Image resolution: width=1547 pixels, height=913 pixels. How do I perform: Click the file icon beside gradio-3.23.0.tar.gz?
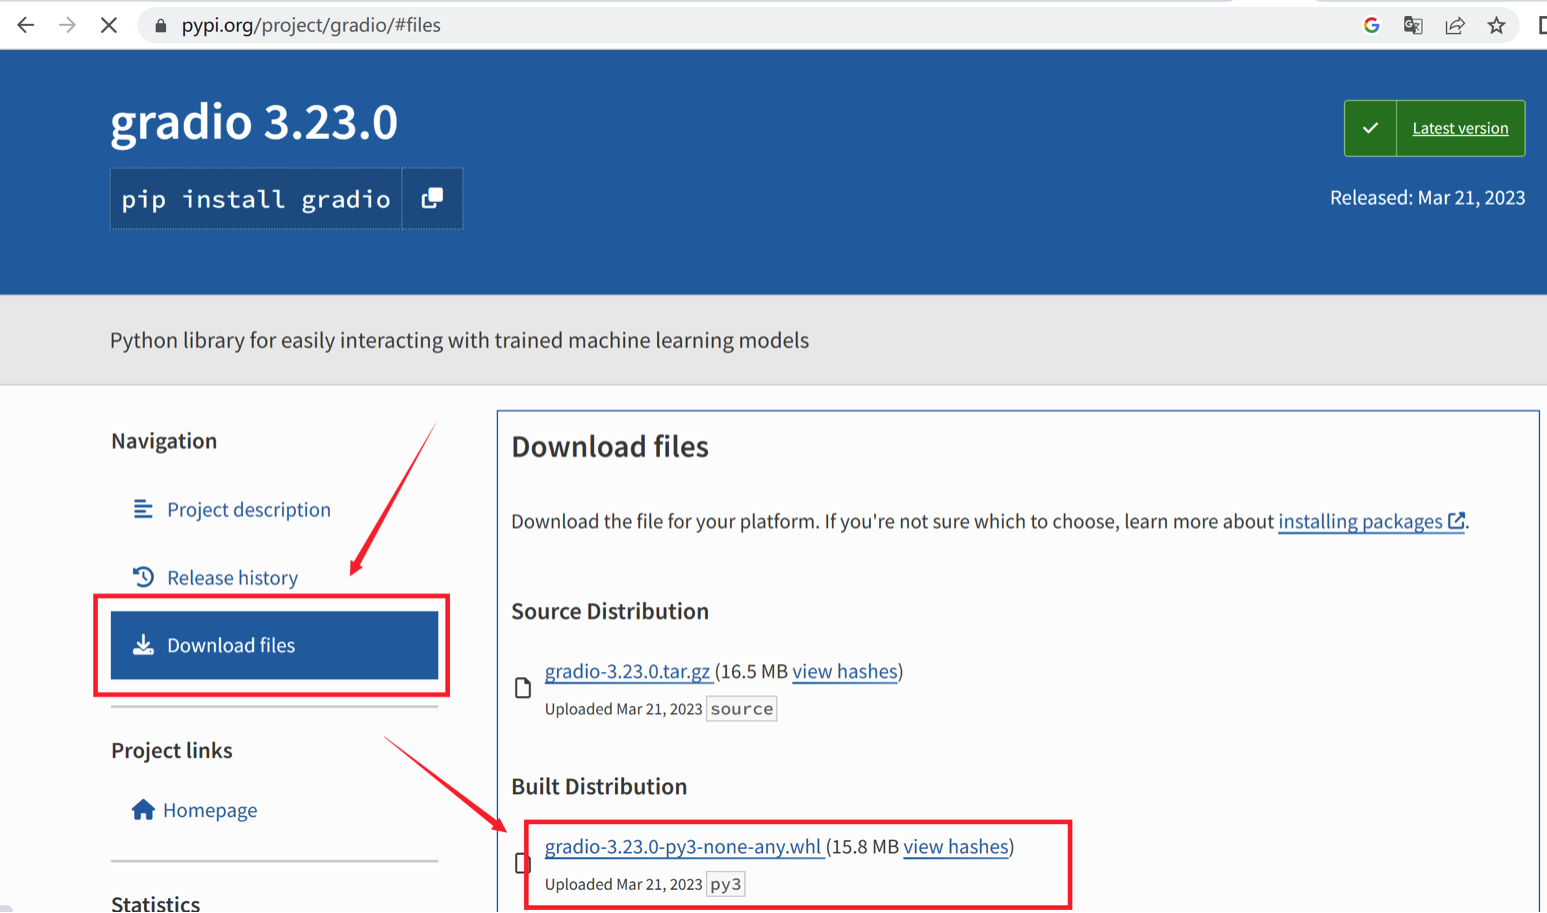pos(523,688)
